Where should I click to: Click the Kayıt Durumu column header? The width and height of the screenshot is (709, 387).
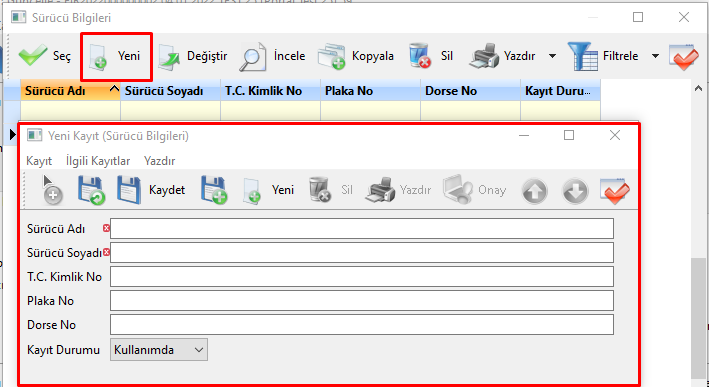(x=560, y=91)
